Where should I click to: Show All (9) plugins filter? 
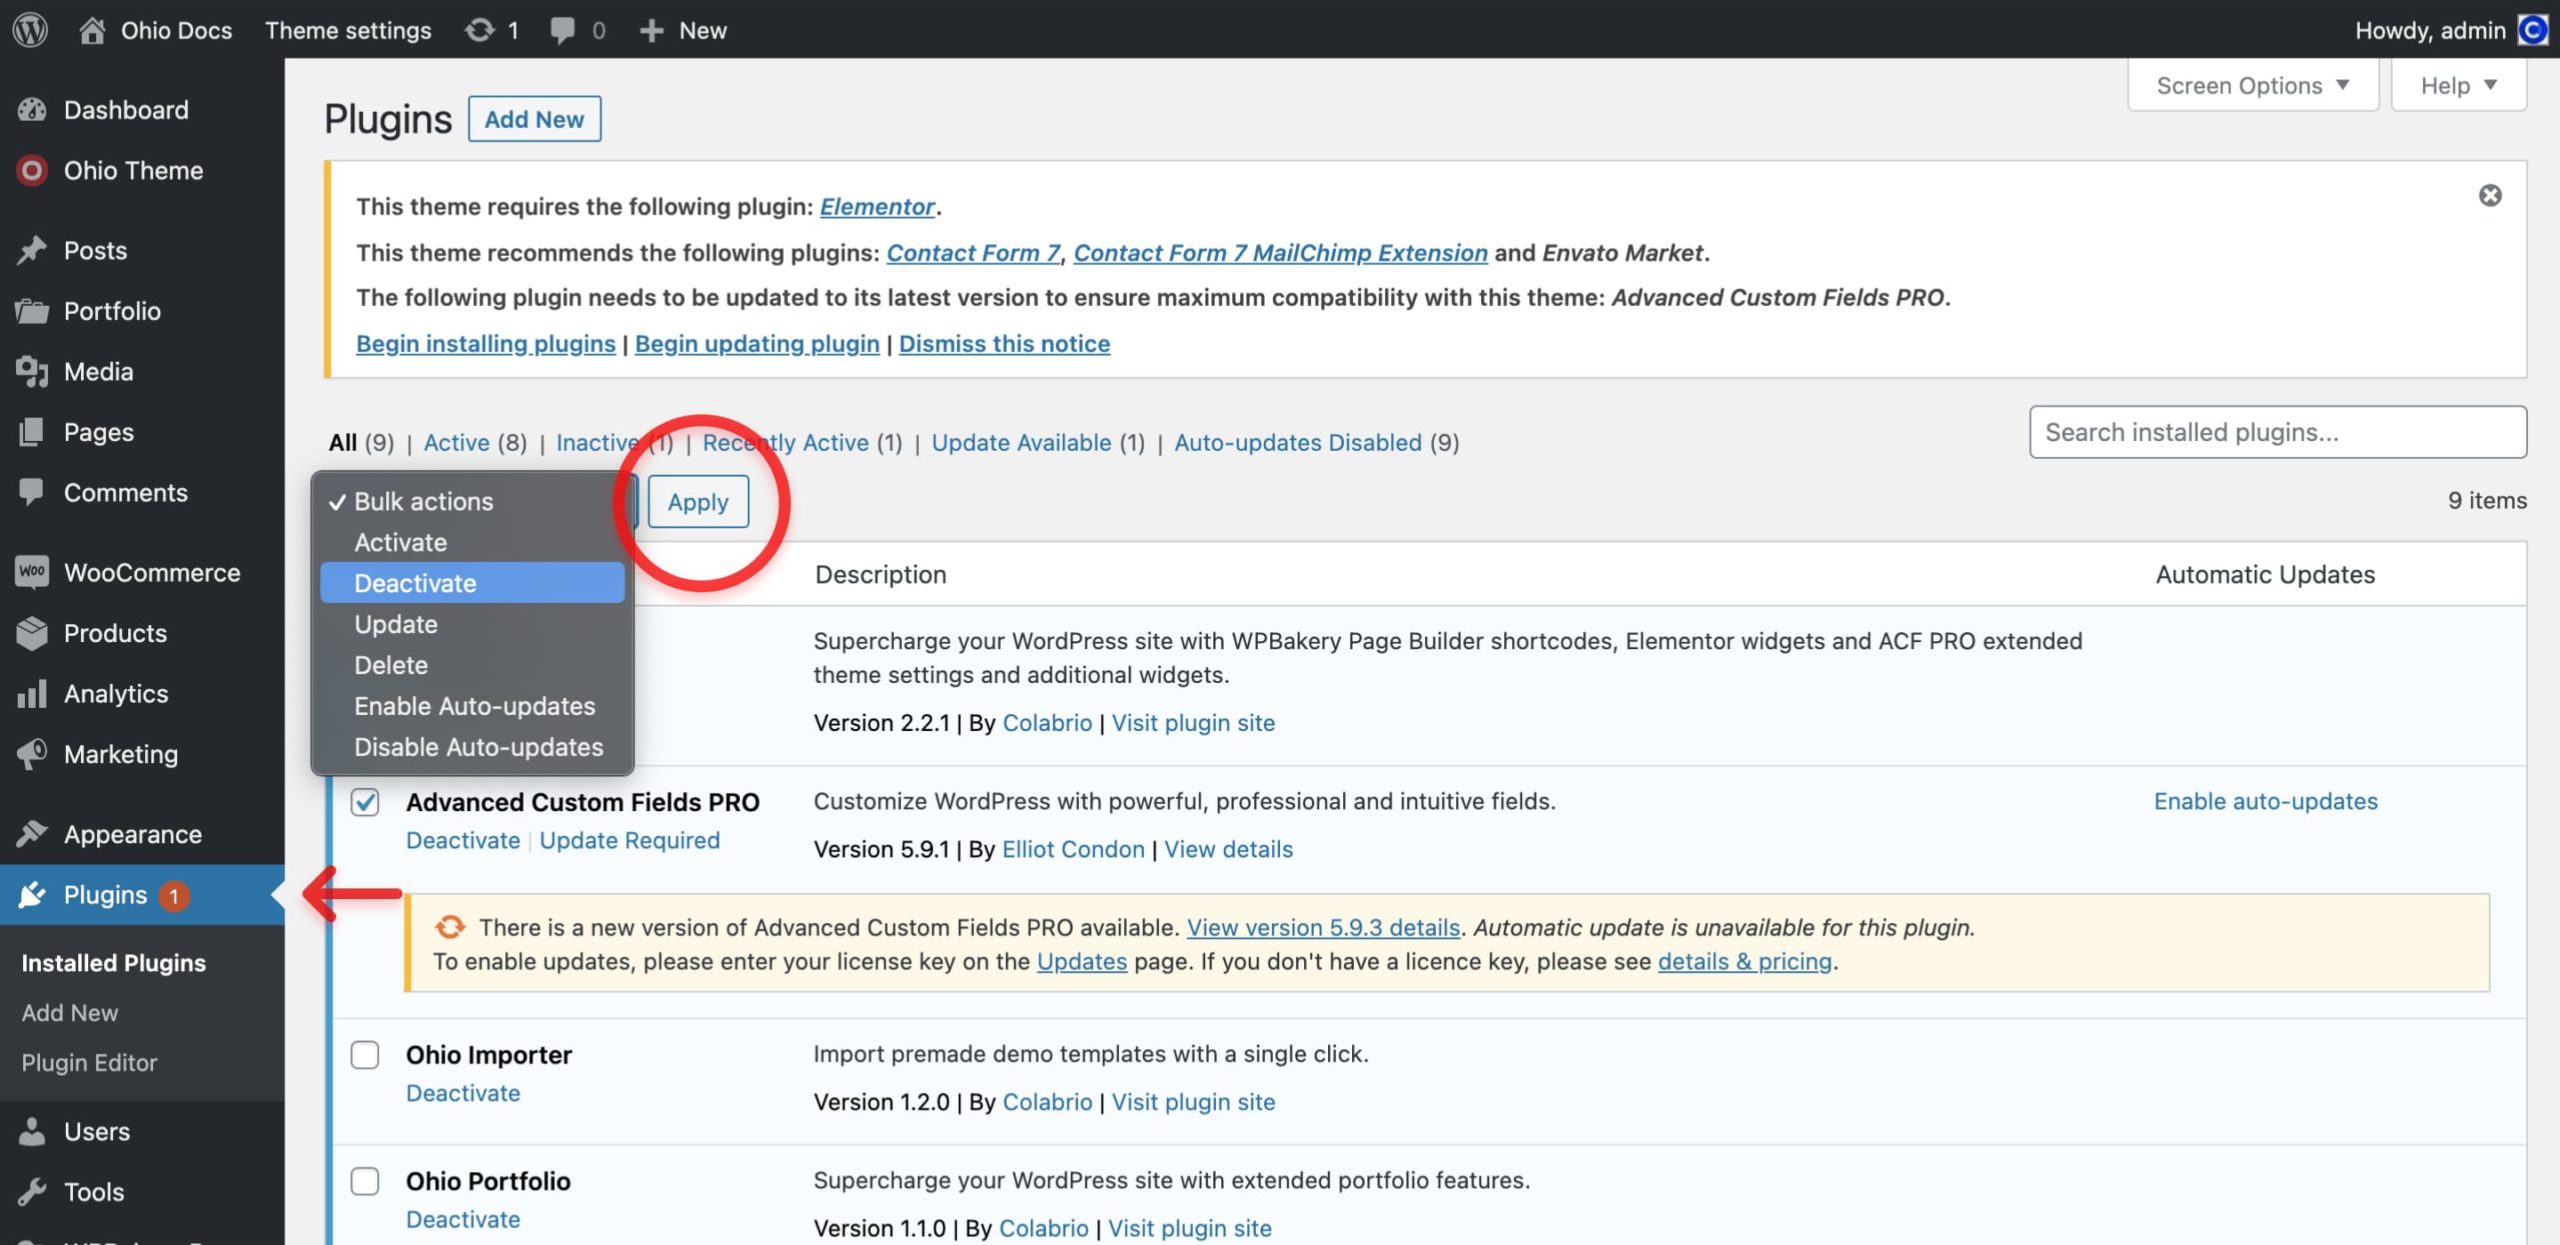361,442
